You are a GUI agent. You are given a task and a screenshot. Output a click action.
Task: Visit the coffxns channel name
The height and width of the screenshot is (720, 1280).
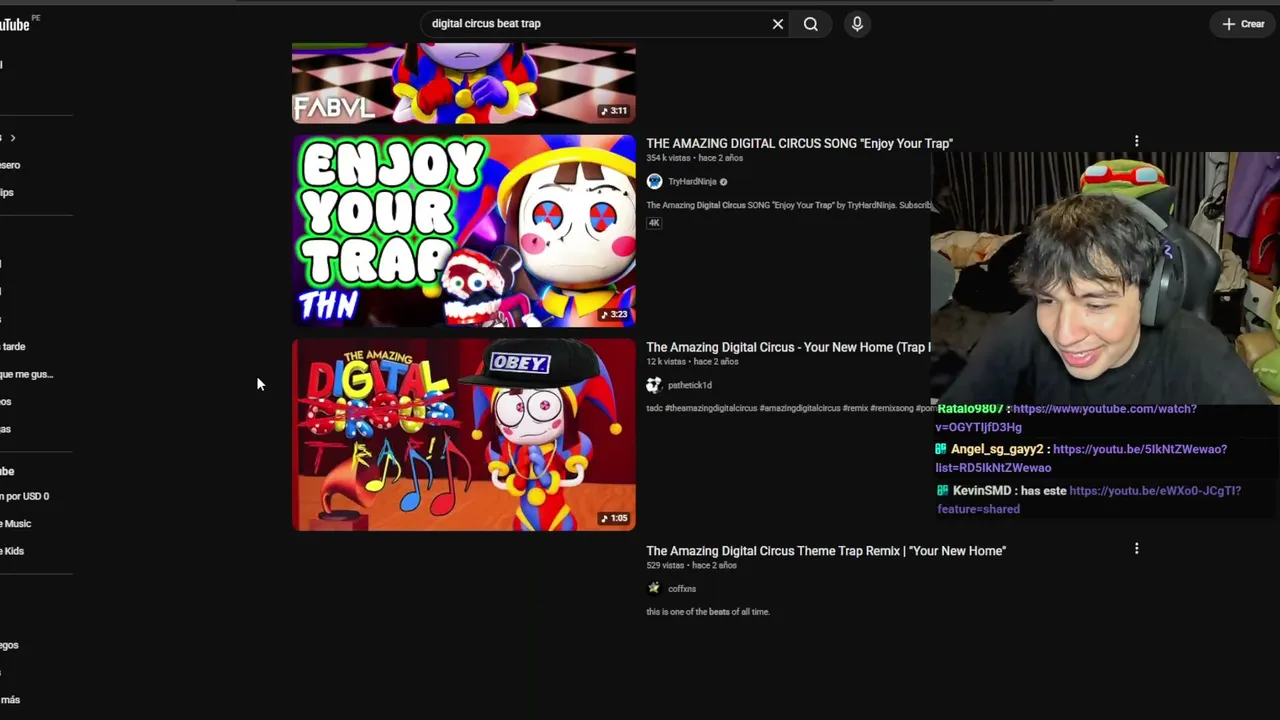682,589
